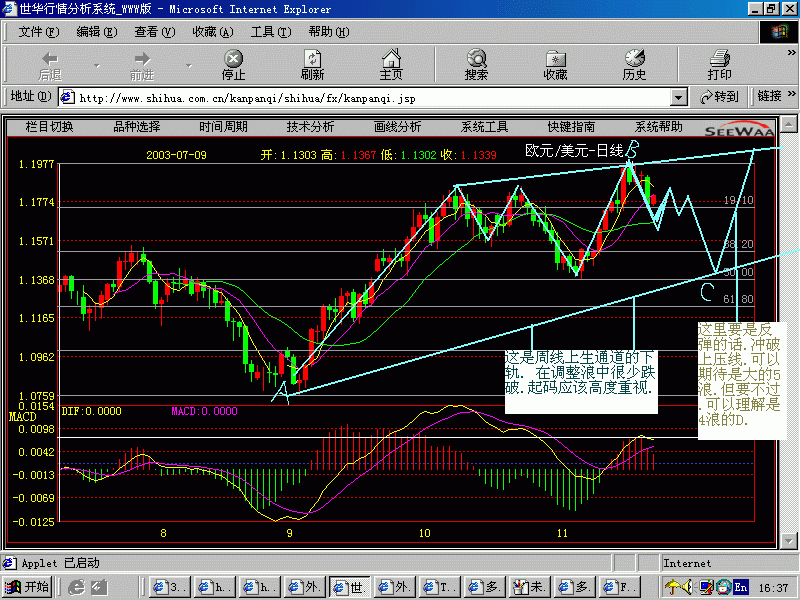Screen dimensions: 800x600
Task: Click the Print (打印) toolbar icon
Action: point(719,65)
